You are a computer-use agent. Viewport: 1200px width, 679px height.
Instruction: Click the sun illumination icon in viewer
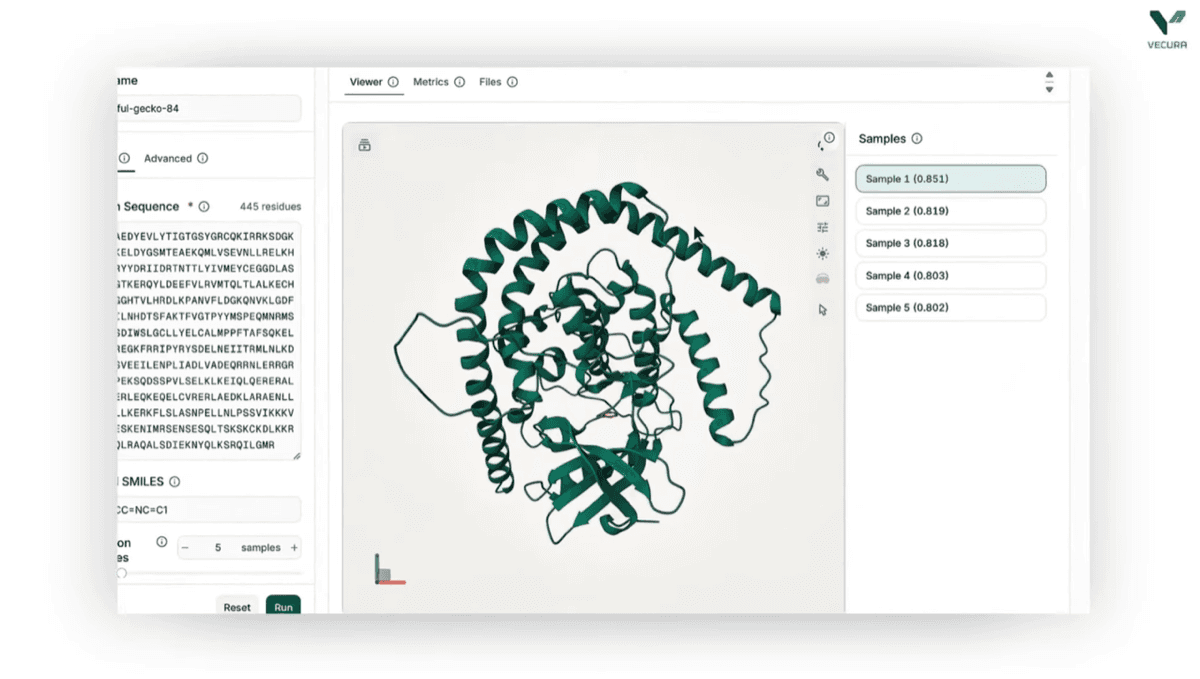[823, 254]
